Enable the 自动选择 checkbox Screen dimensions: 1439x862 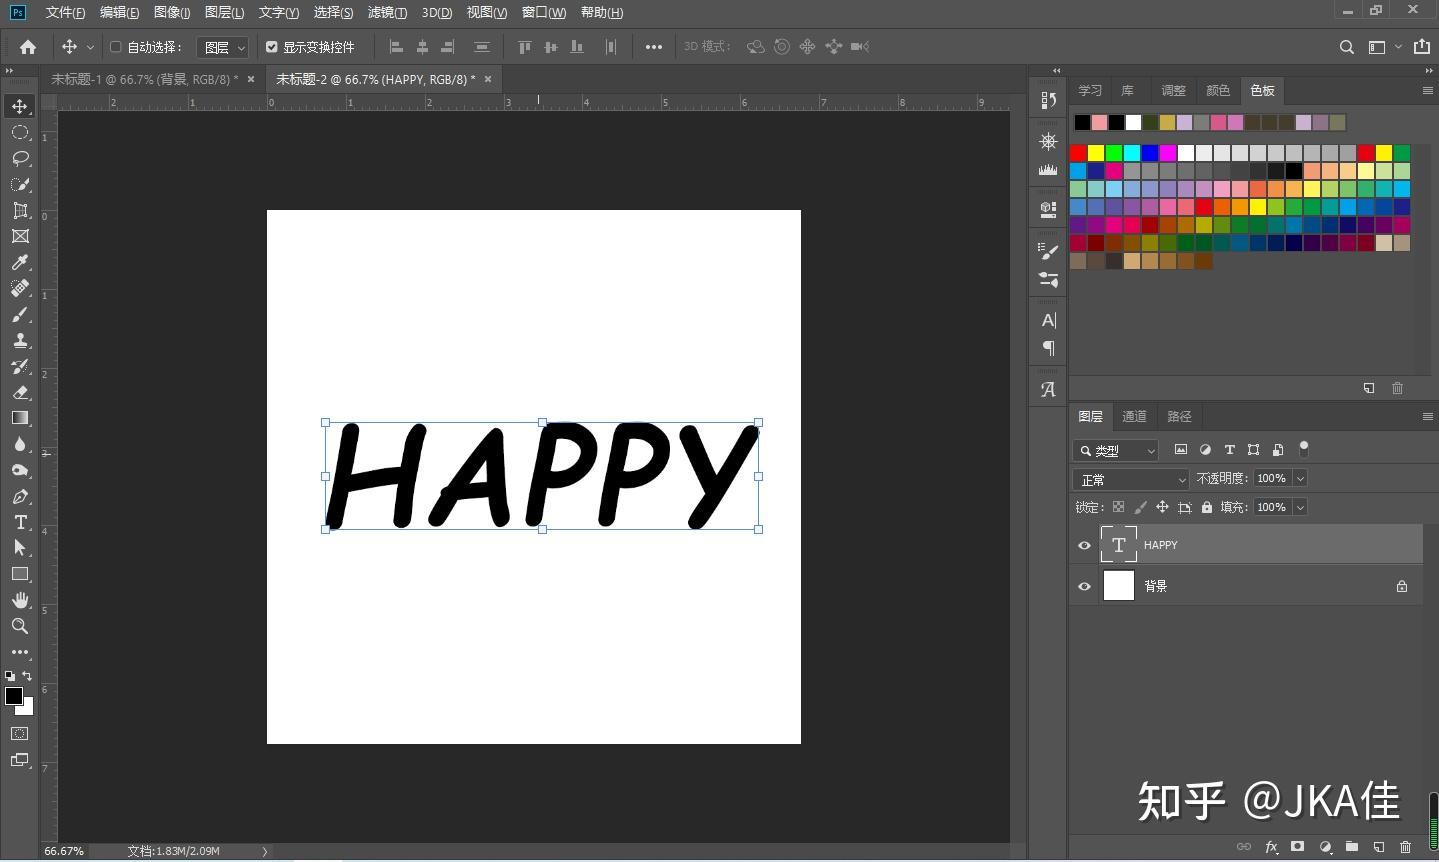point(114,46)
